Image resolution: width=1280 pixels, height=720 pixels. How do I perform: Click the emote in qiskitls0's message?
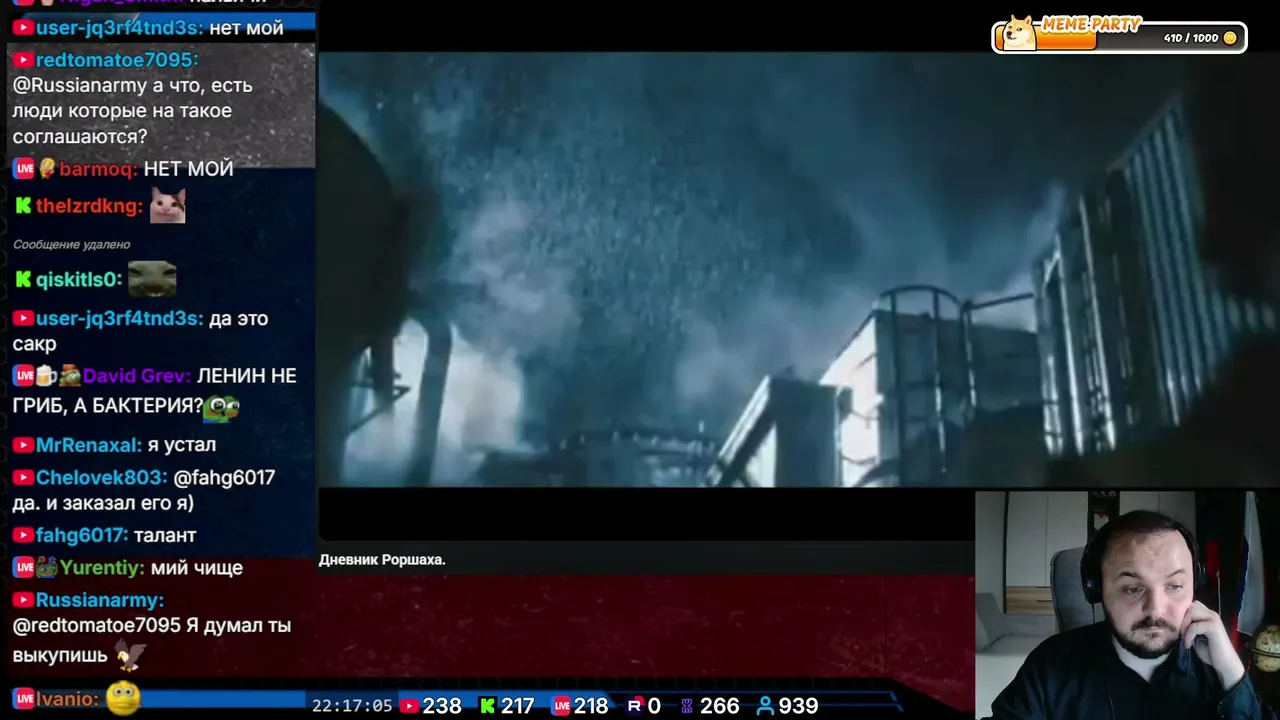pos(152,279)
